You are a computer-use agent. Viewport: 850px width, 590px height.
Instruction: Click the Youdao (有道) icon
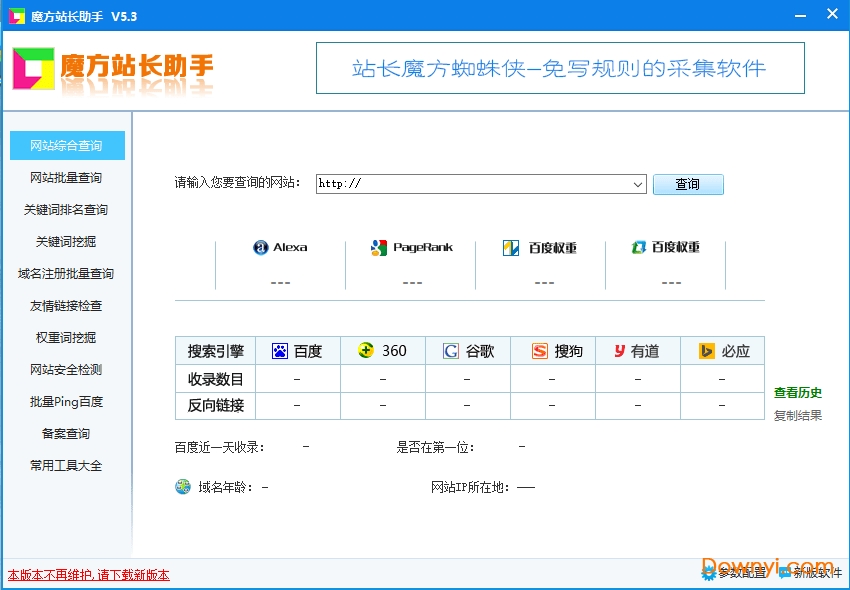[620, 351]
